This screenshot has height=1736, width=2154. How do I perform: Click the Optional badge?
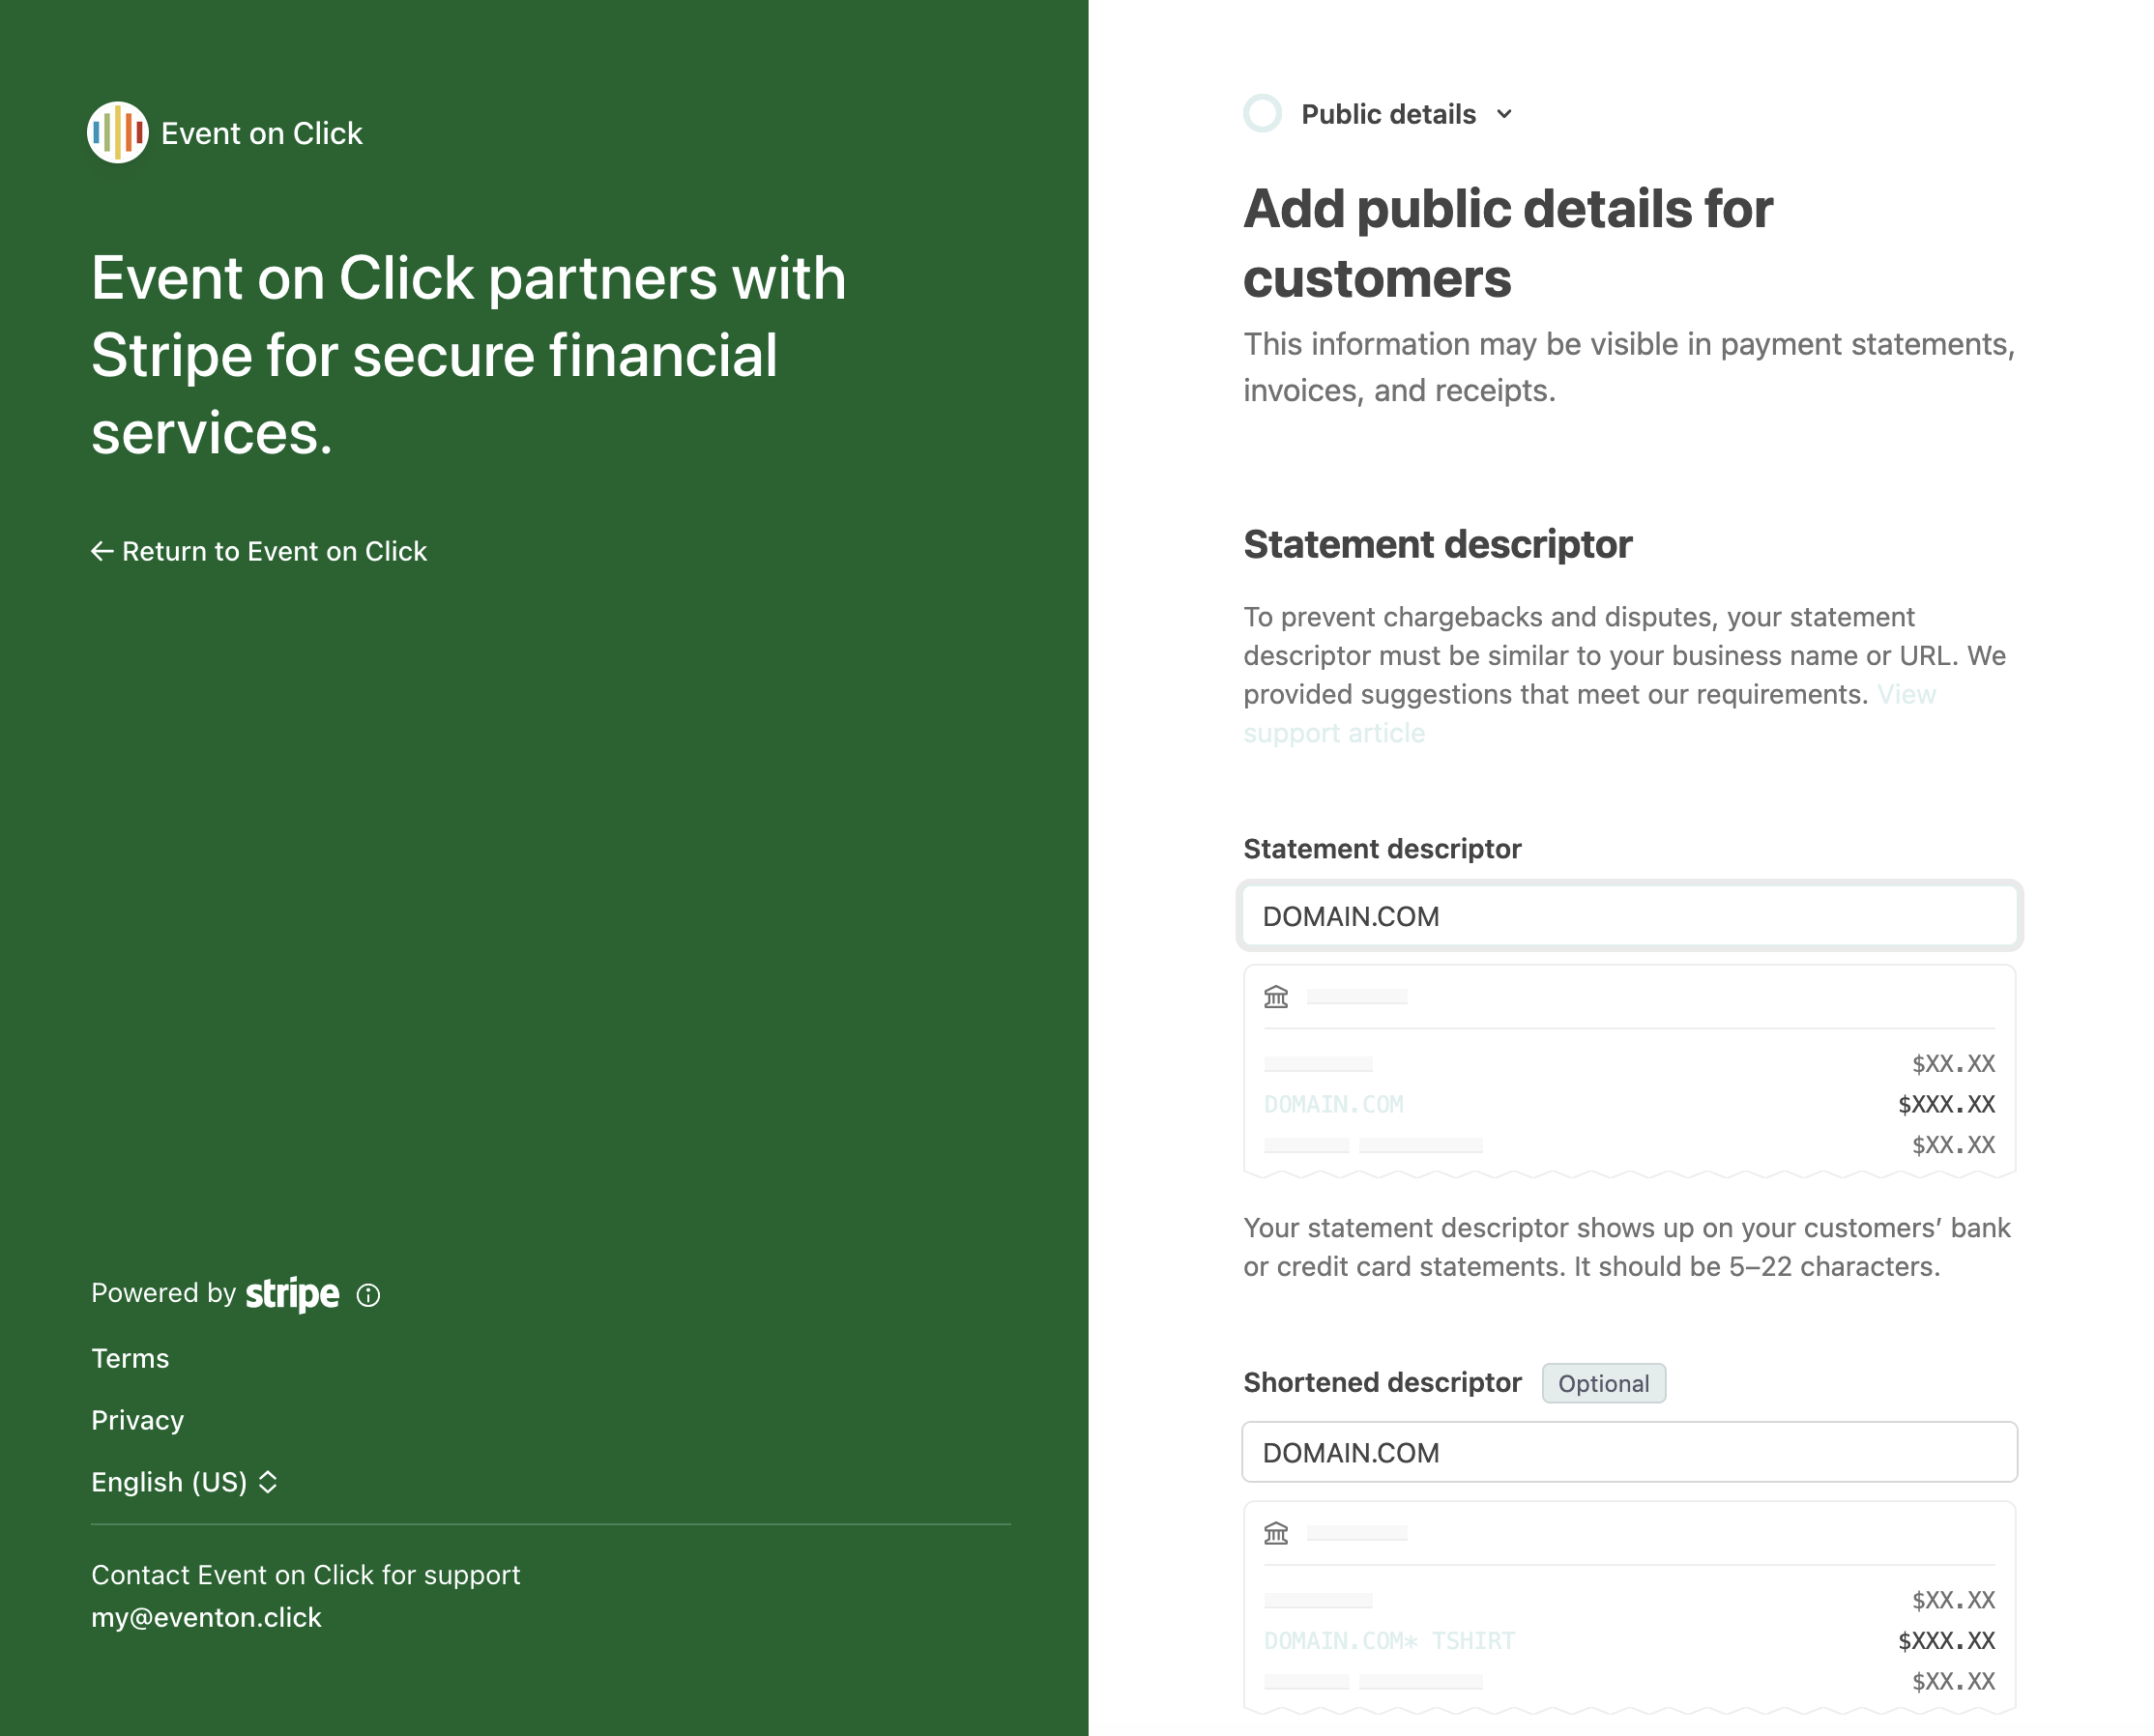pos(1603,1383)
